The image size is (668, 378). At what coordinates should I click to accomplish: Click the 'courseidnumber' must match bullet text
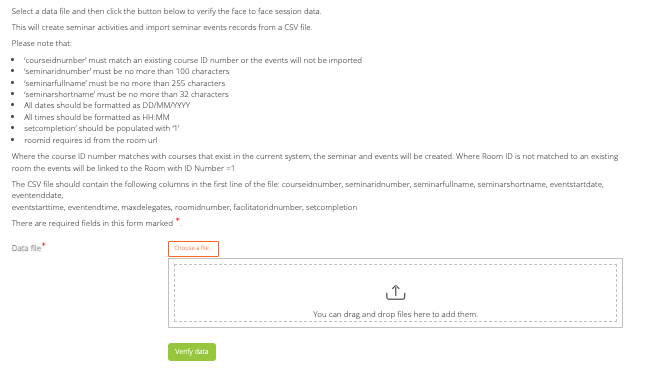click(x=193, y=60)
